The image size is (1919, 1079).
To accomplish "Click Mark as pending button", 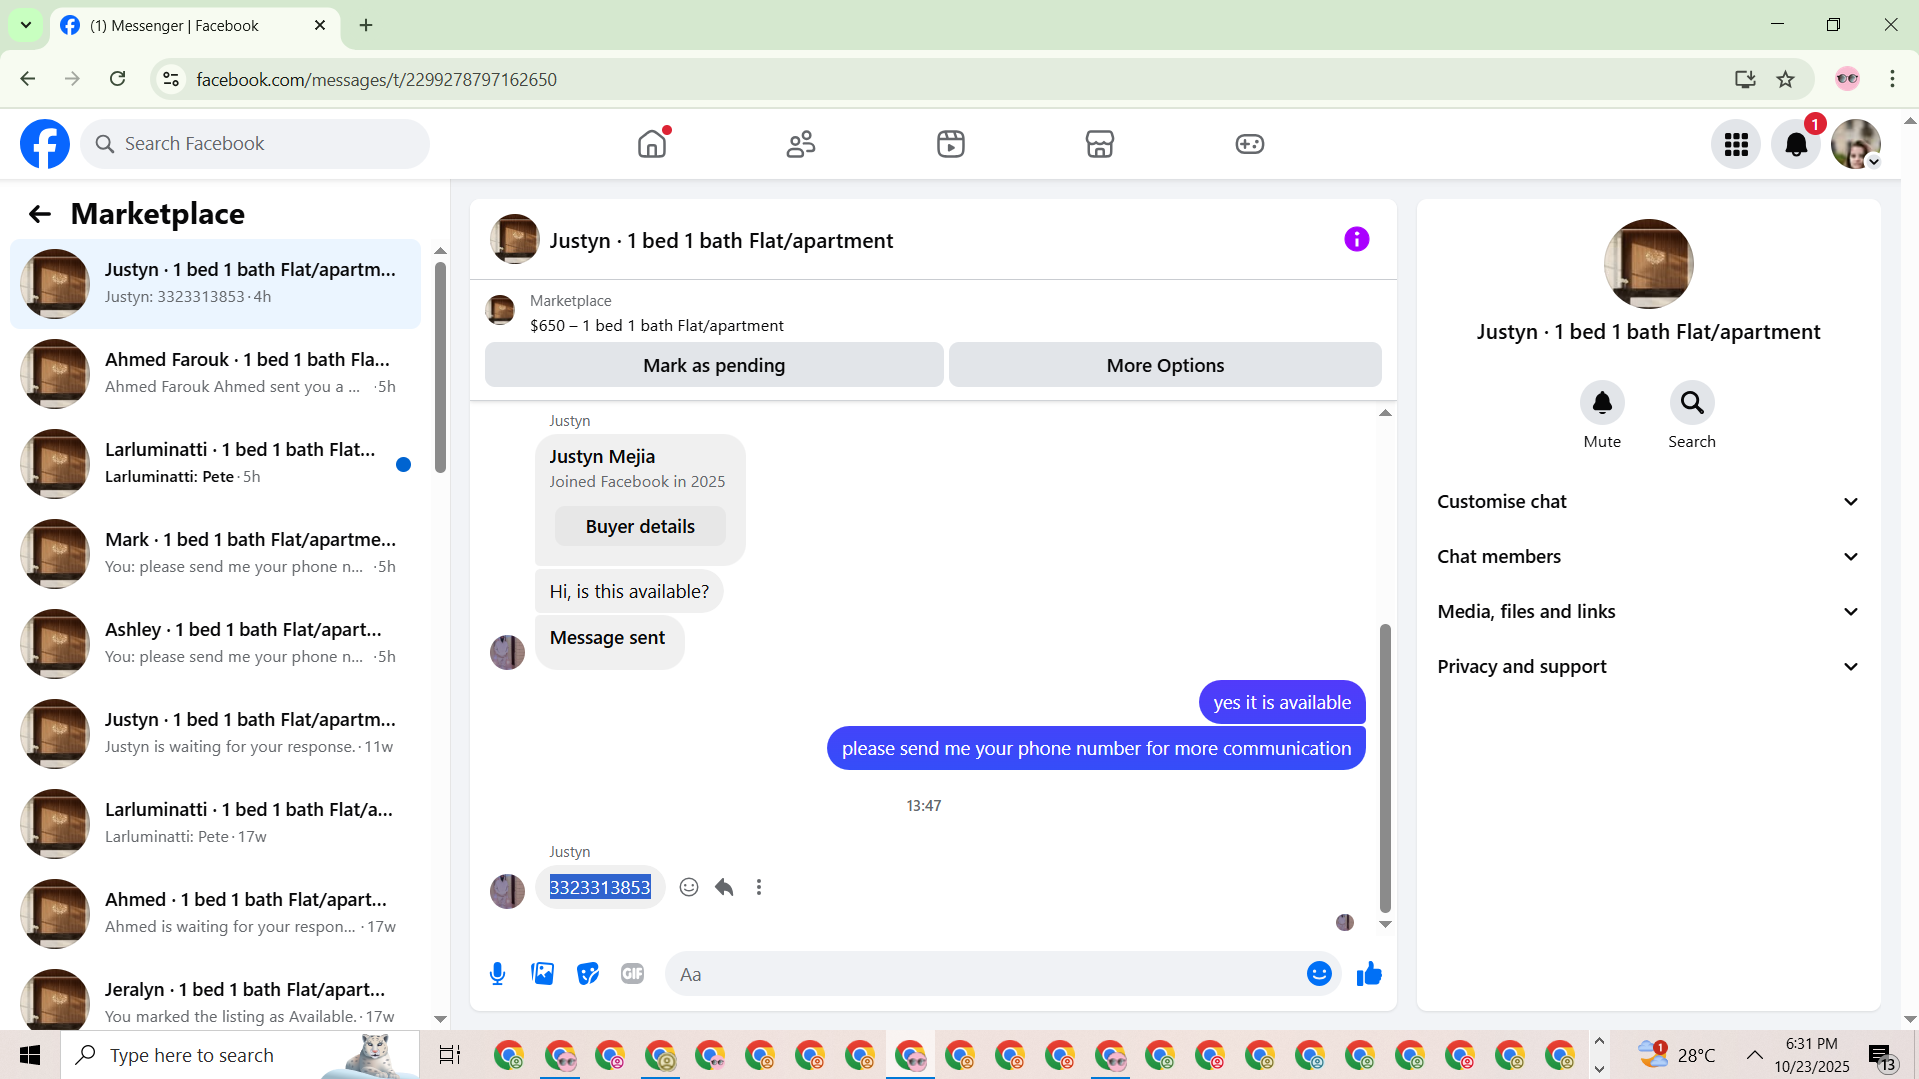I will [x=714, y=365].
